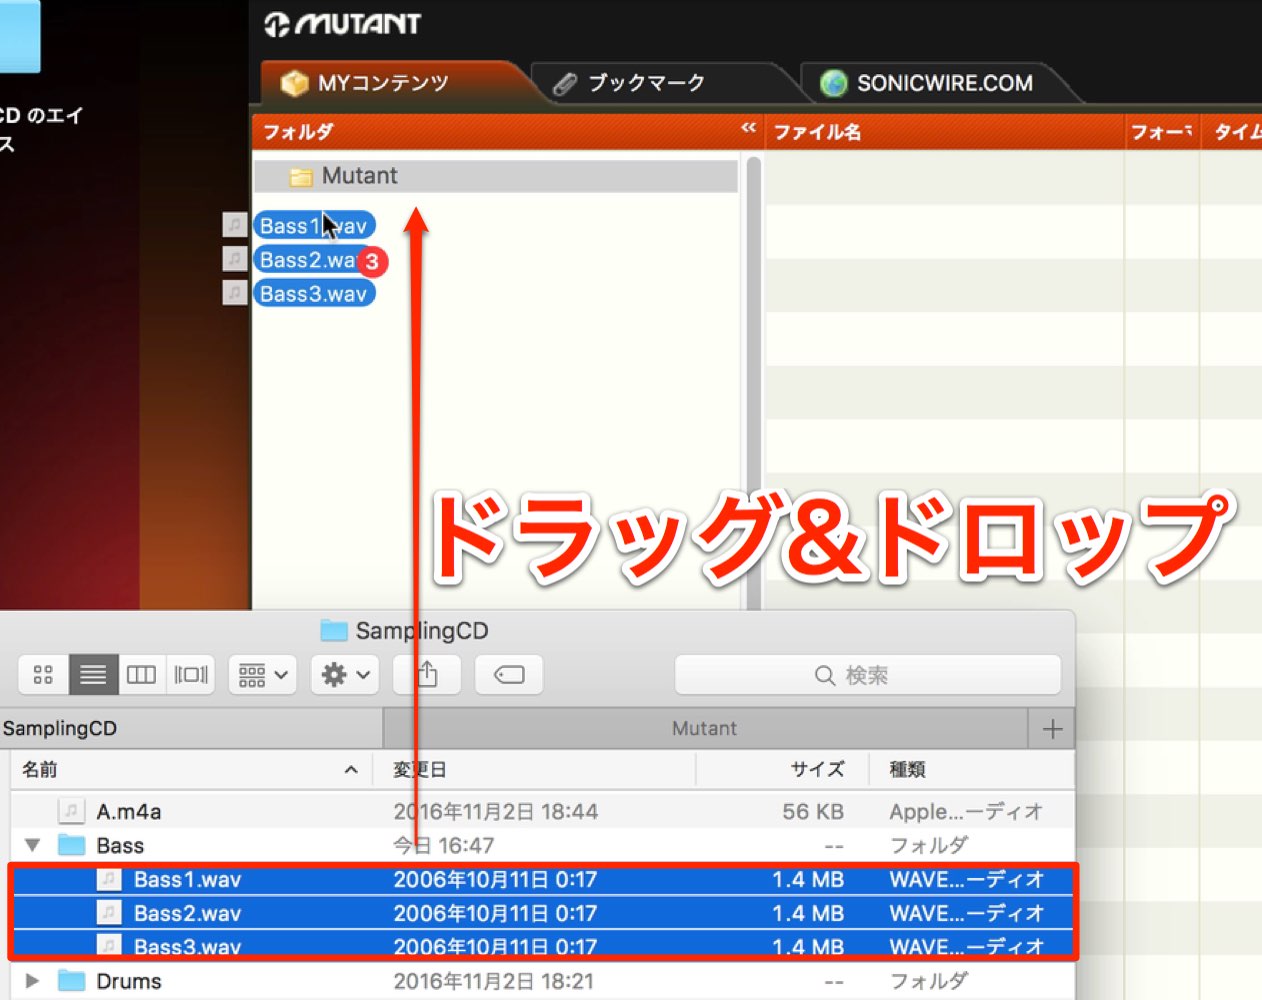Click the Drums date 2016年11月2日 18:21
Viewport: 1262px width, 1000px height.
(x=493, y=981)
